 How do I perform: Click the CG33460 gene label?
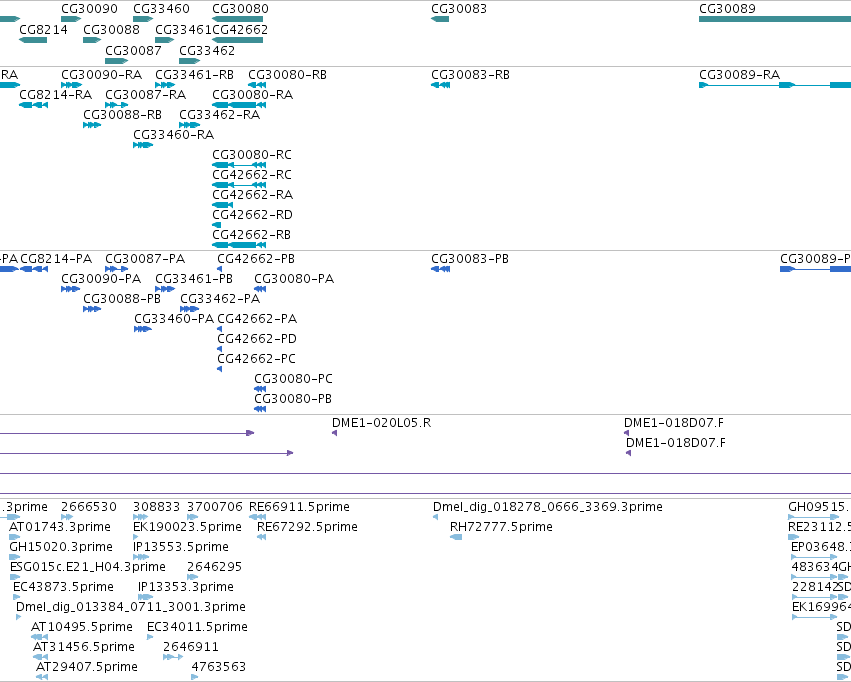[x=161, y=9]
